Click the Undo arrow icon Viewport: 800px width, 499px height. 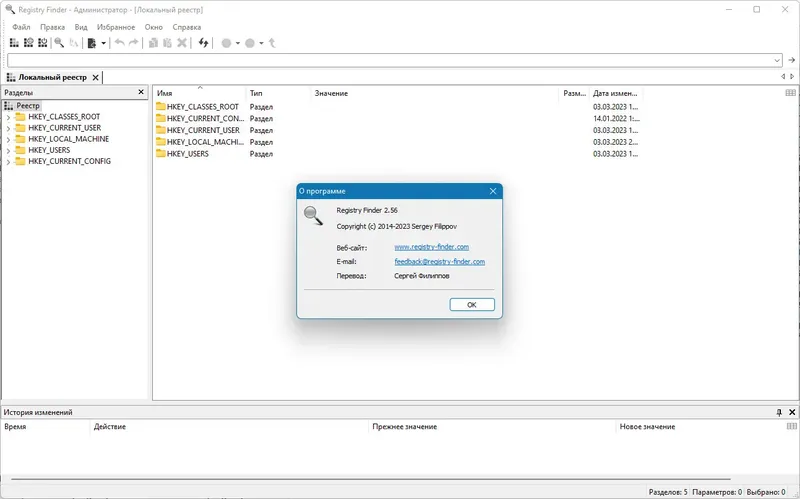pyautogui.click(x=119, y=43)
